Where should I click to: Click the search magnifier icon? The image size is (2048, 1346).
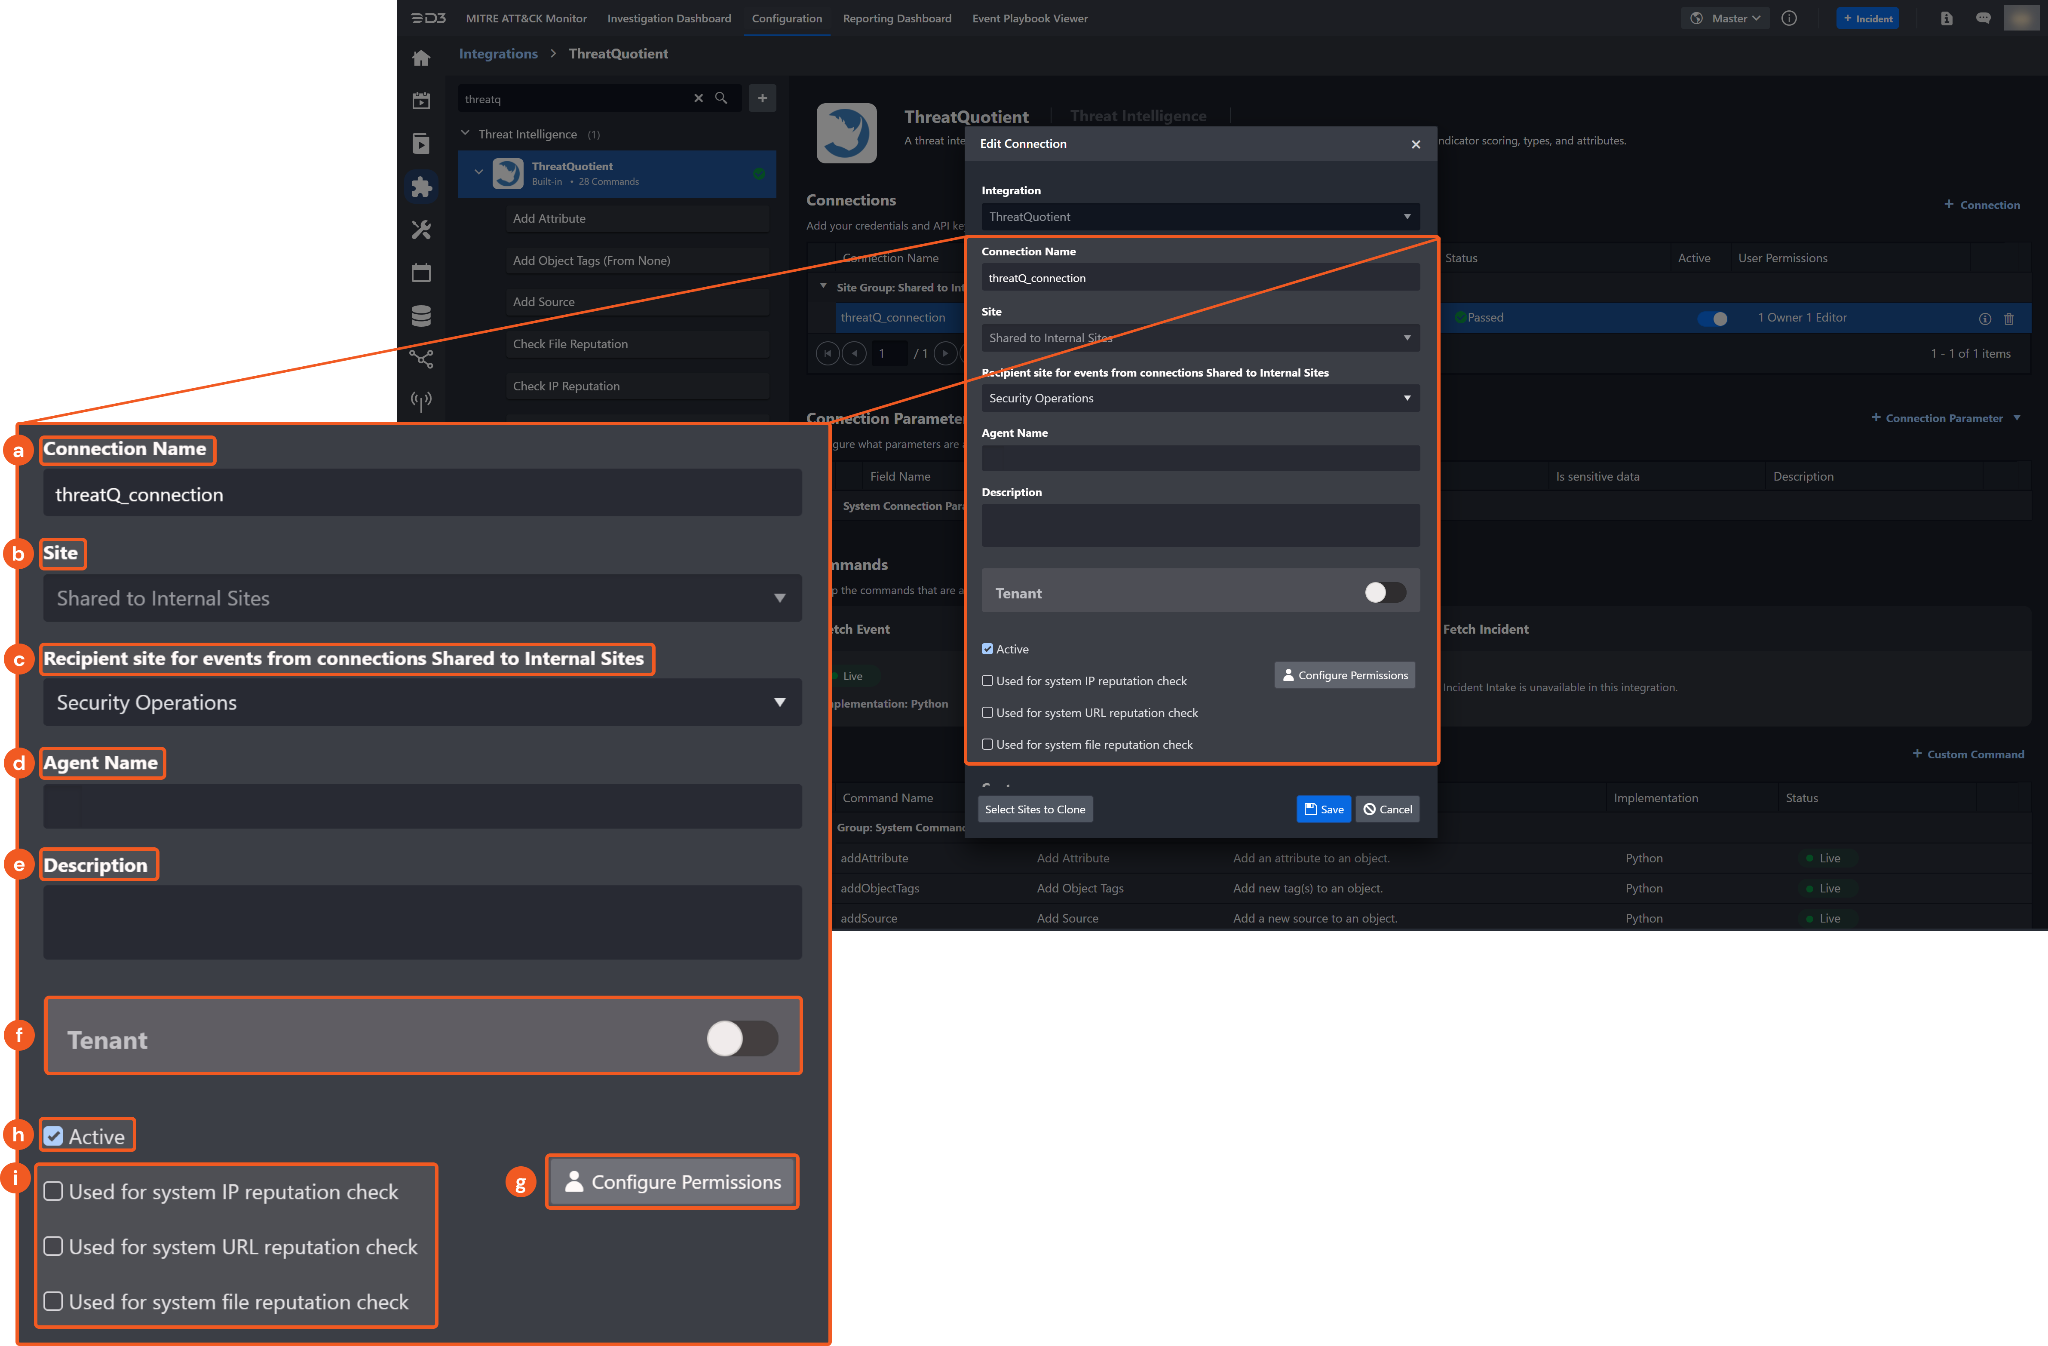721,98
